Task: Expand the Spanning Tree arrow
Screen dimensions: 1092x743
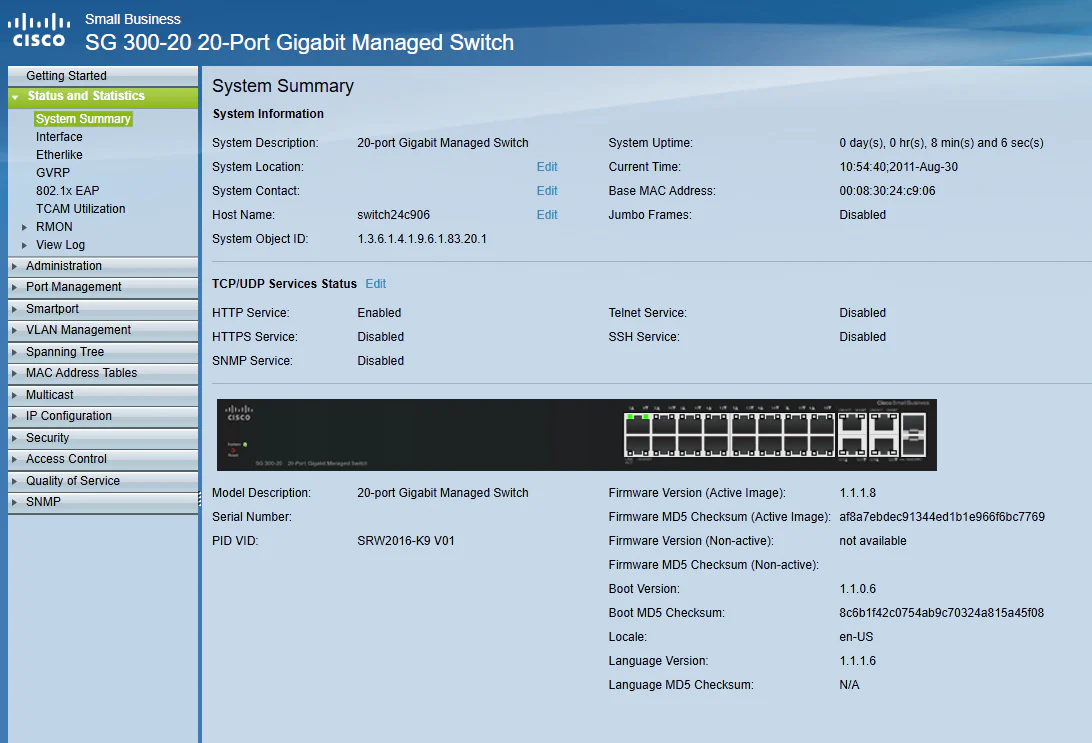Action: (x=15, y=352)
